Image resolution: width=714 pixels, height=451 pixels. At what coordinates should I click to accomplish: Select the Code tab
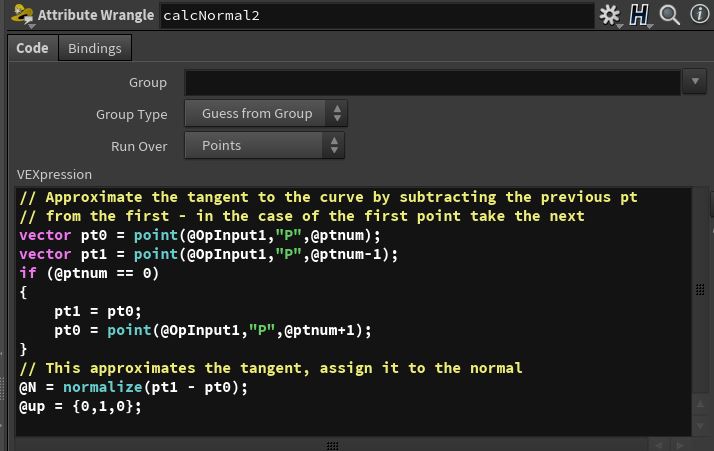click(x=32, y=48)
